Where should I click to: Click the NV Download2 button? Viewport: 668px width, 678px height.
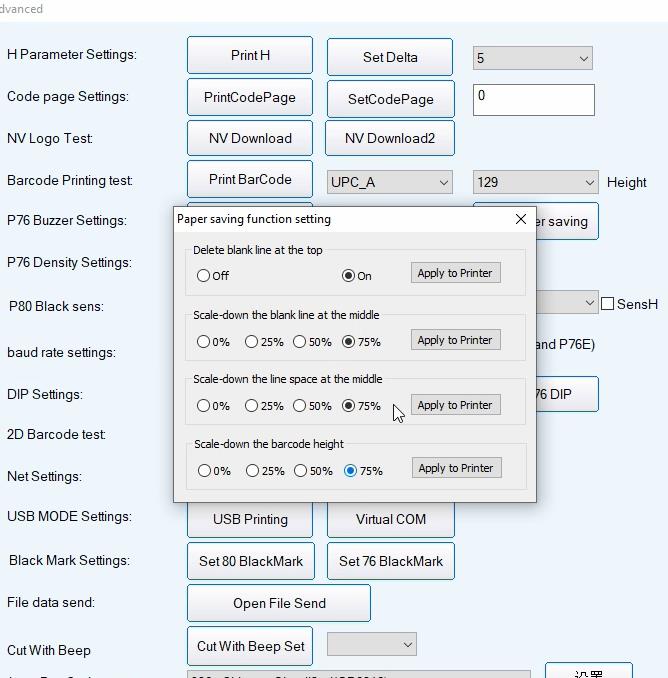pyautogui.click(x=390, y=138)
